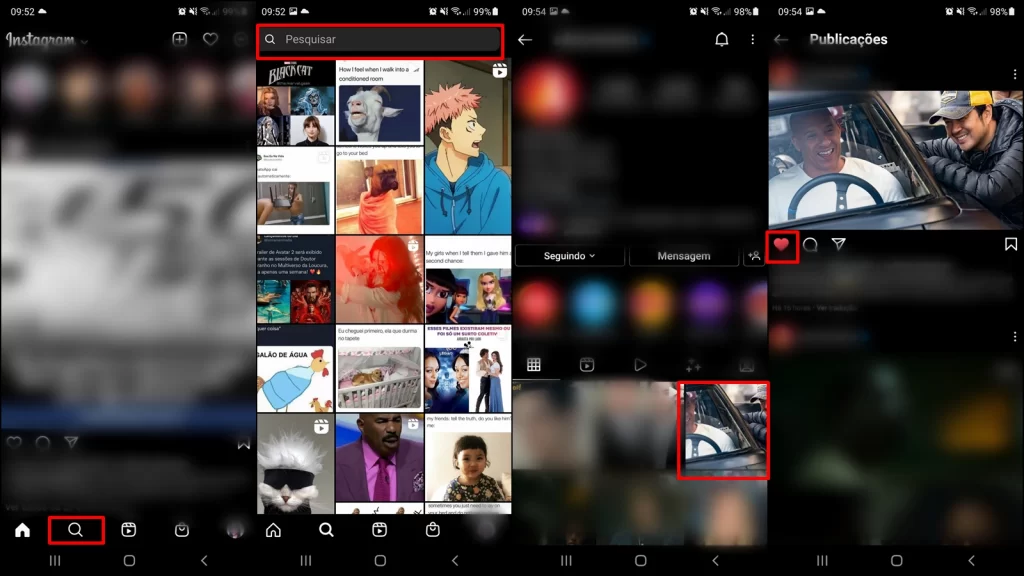The image size is (1024, 576).
Task: Open the dog in orange towel thumbnail
Action: coord(379,191)
